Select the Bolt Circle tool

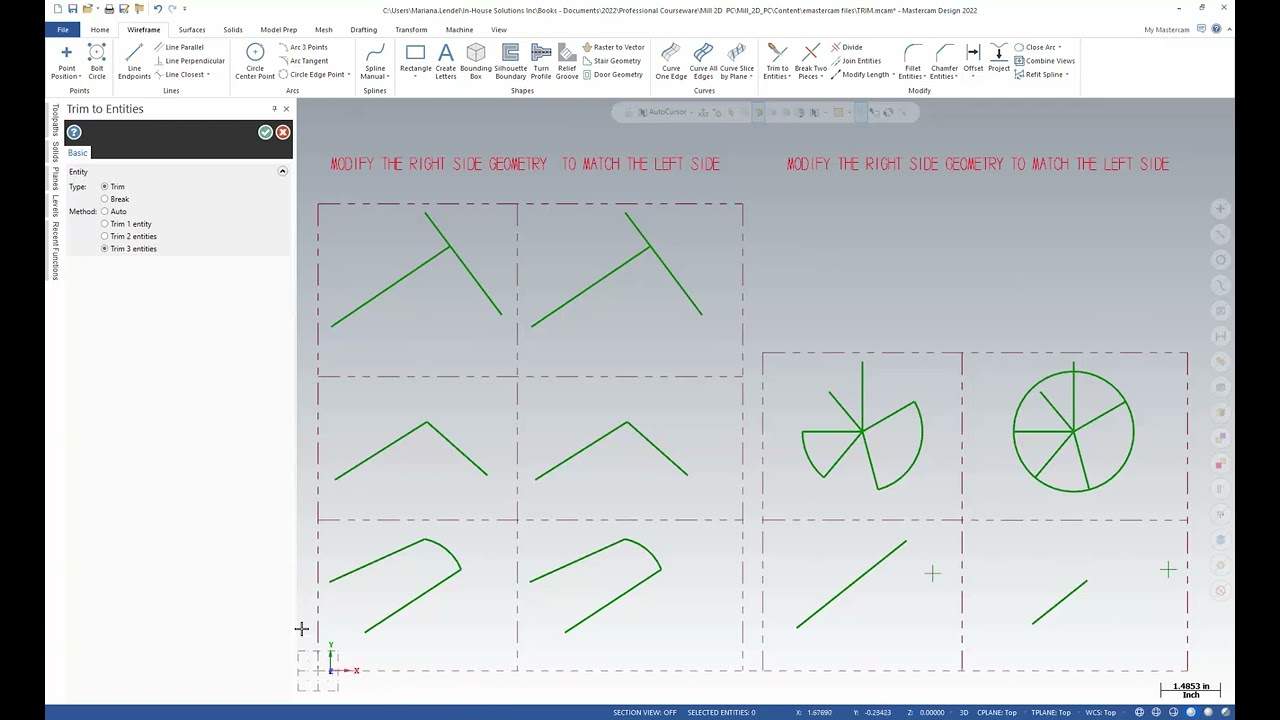tap(97, 62)
